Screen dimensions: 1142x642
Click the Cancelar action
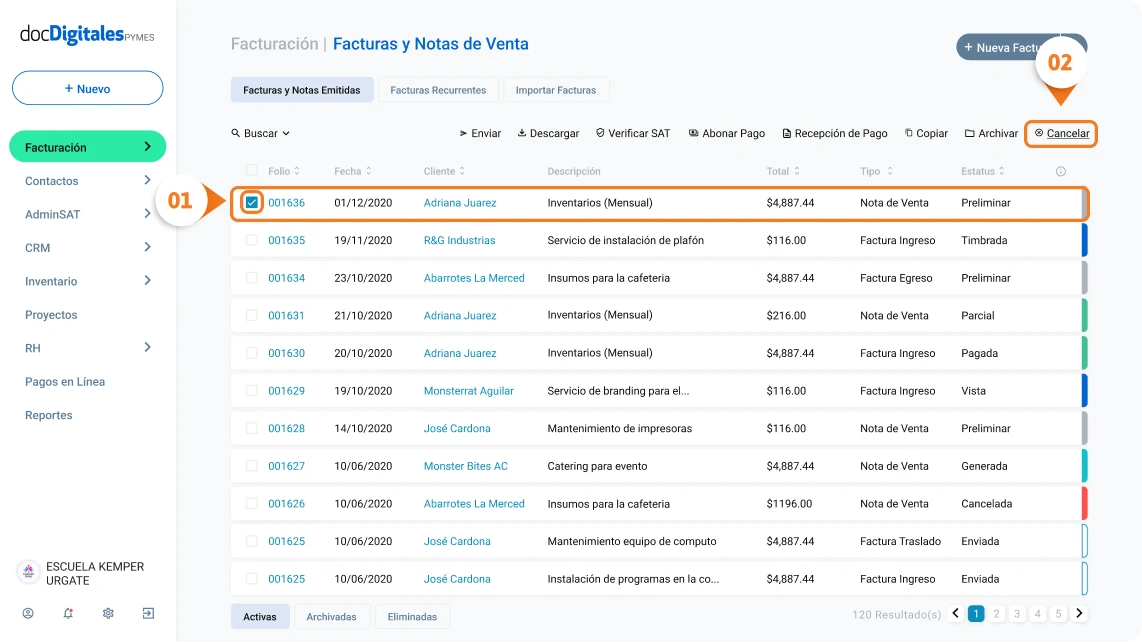coord(1062,133)
